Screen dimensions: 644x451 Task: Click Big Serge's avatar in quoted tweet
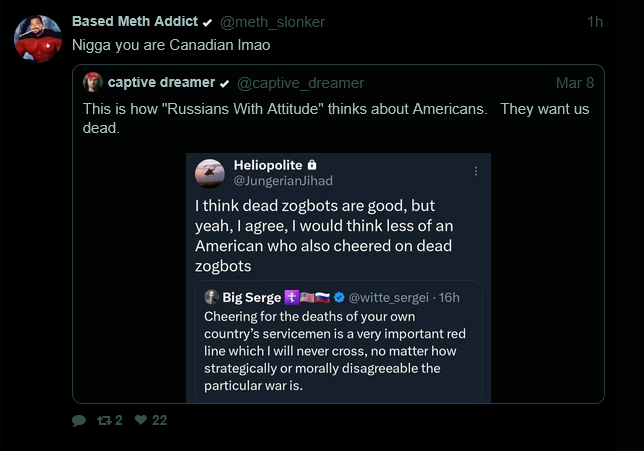click(x=211, y=297)
